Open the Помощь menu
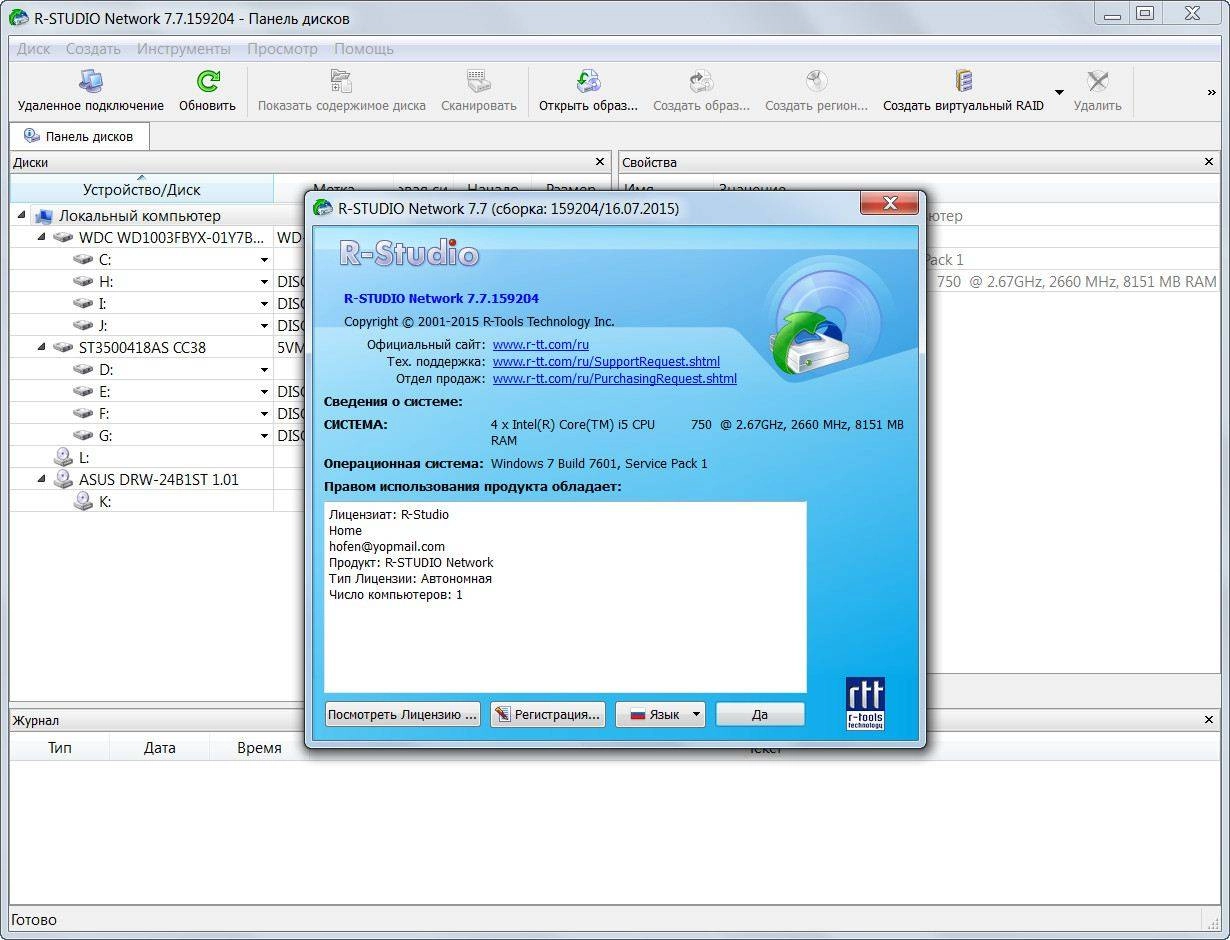This screenshot has width=1230, height=940. pos(364,48)
